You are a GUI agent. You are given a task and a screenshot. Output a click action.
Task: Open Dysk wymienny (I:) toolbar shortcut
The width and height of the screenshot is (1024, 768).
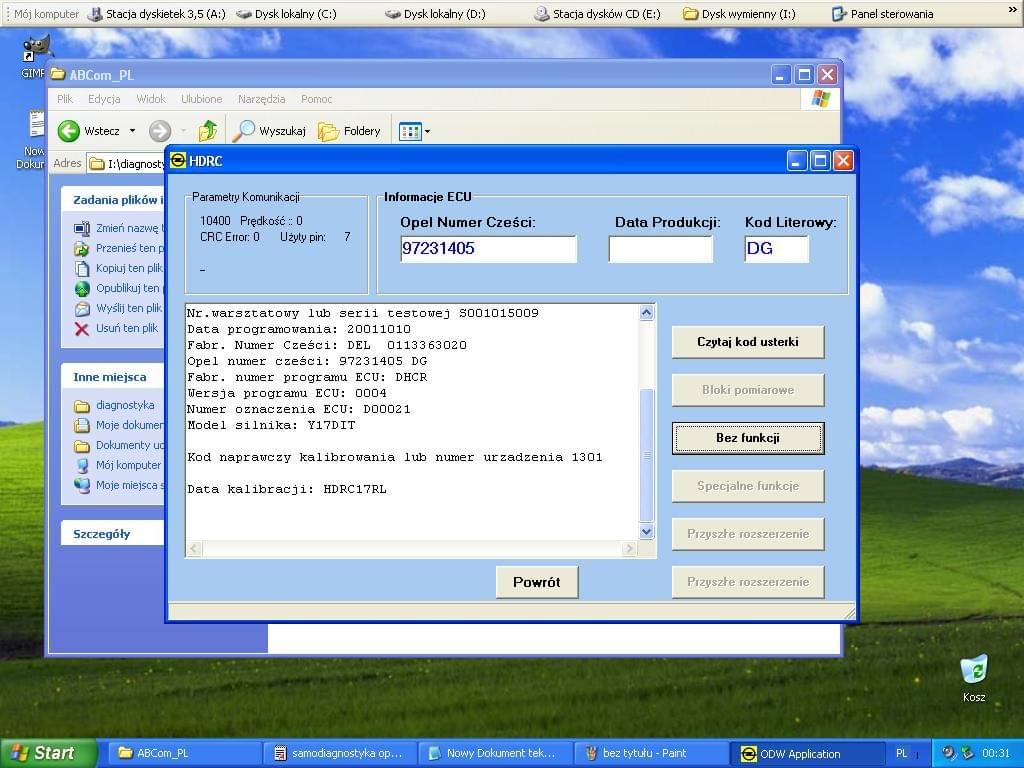(x=739, y=14)
